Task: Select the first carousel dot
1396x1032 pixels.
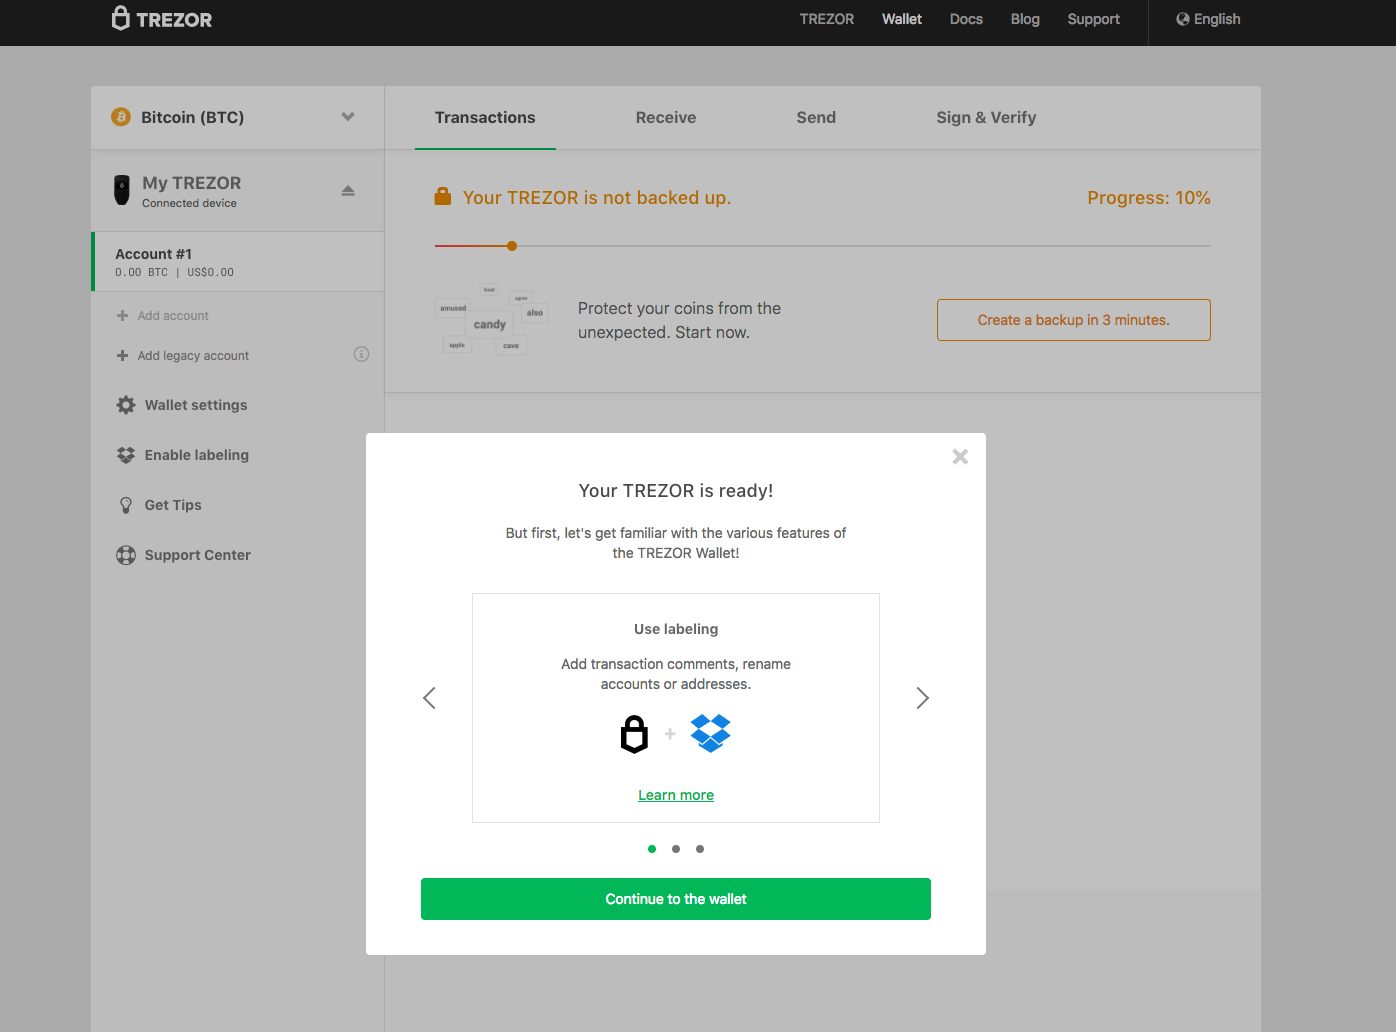Action: (x=652, y=849)
